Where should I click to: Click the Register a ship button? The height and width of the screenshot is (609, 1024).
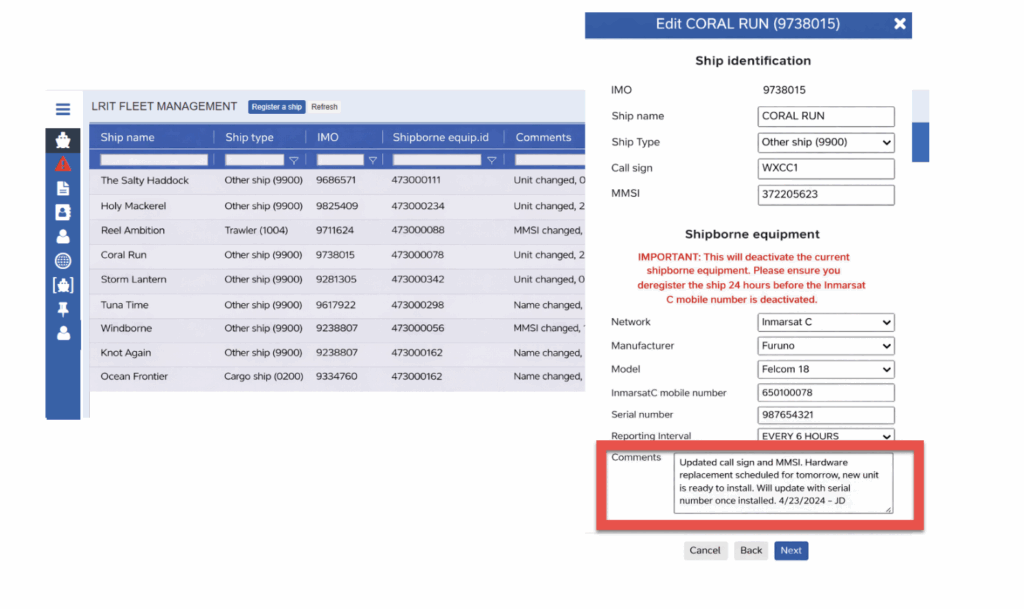(276, 107)
